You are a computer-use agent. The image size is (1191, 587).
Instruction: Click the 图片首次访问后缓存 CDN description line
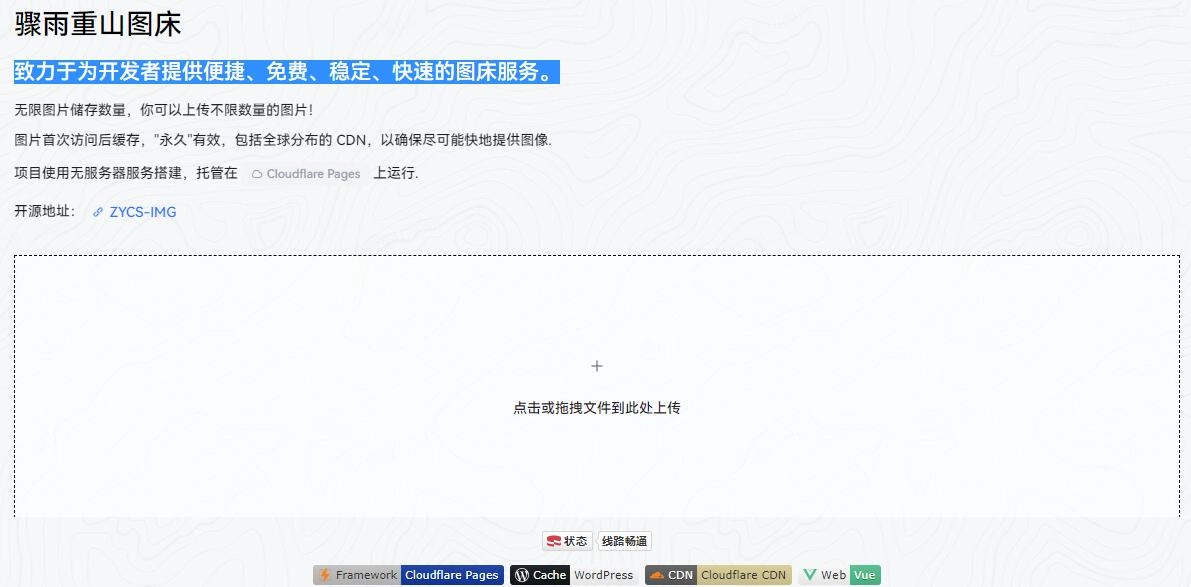pyautogui.click(x=283, y=140)
